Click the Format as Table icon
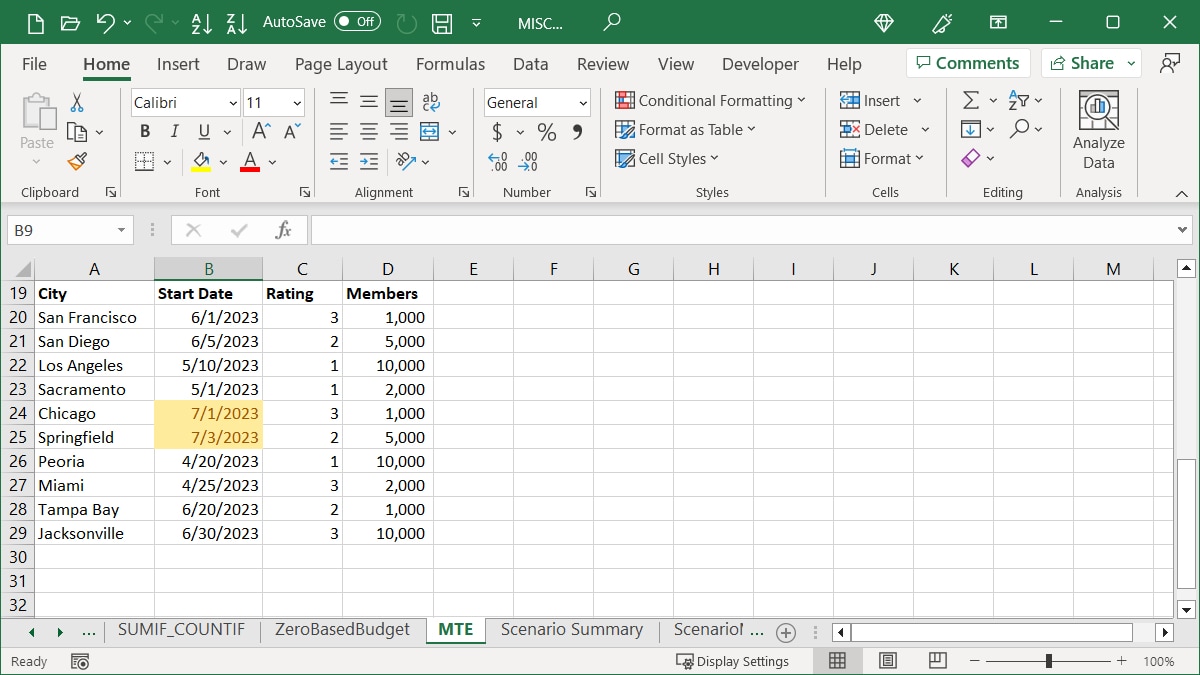 tap(627, 129)
